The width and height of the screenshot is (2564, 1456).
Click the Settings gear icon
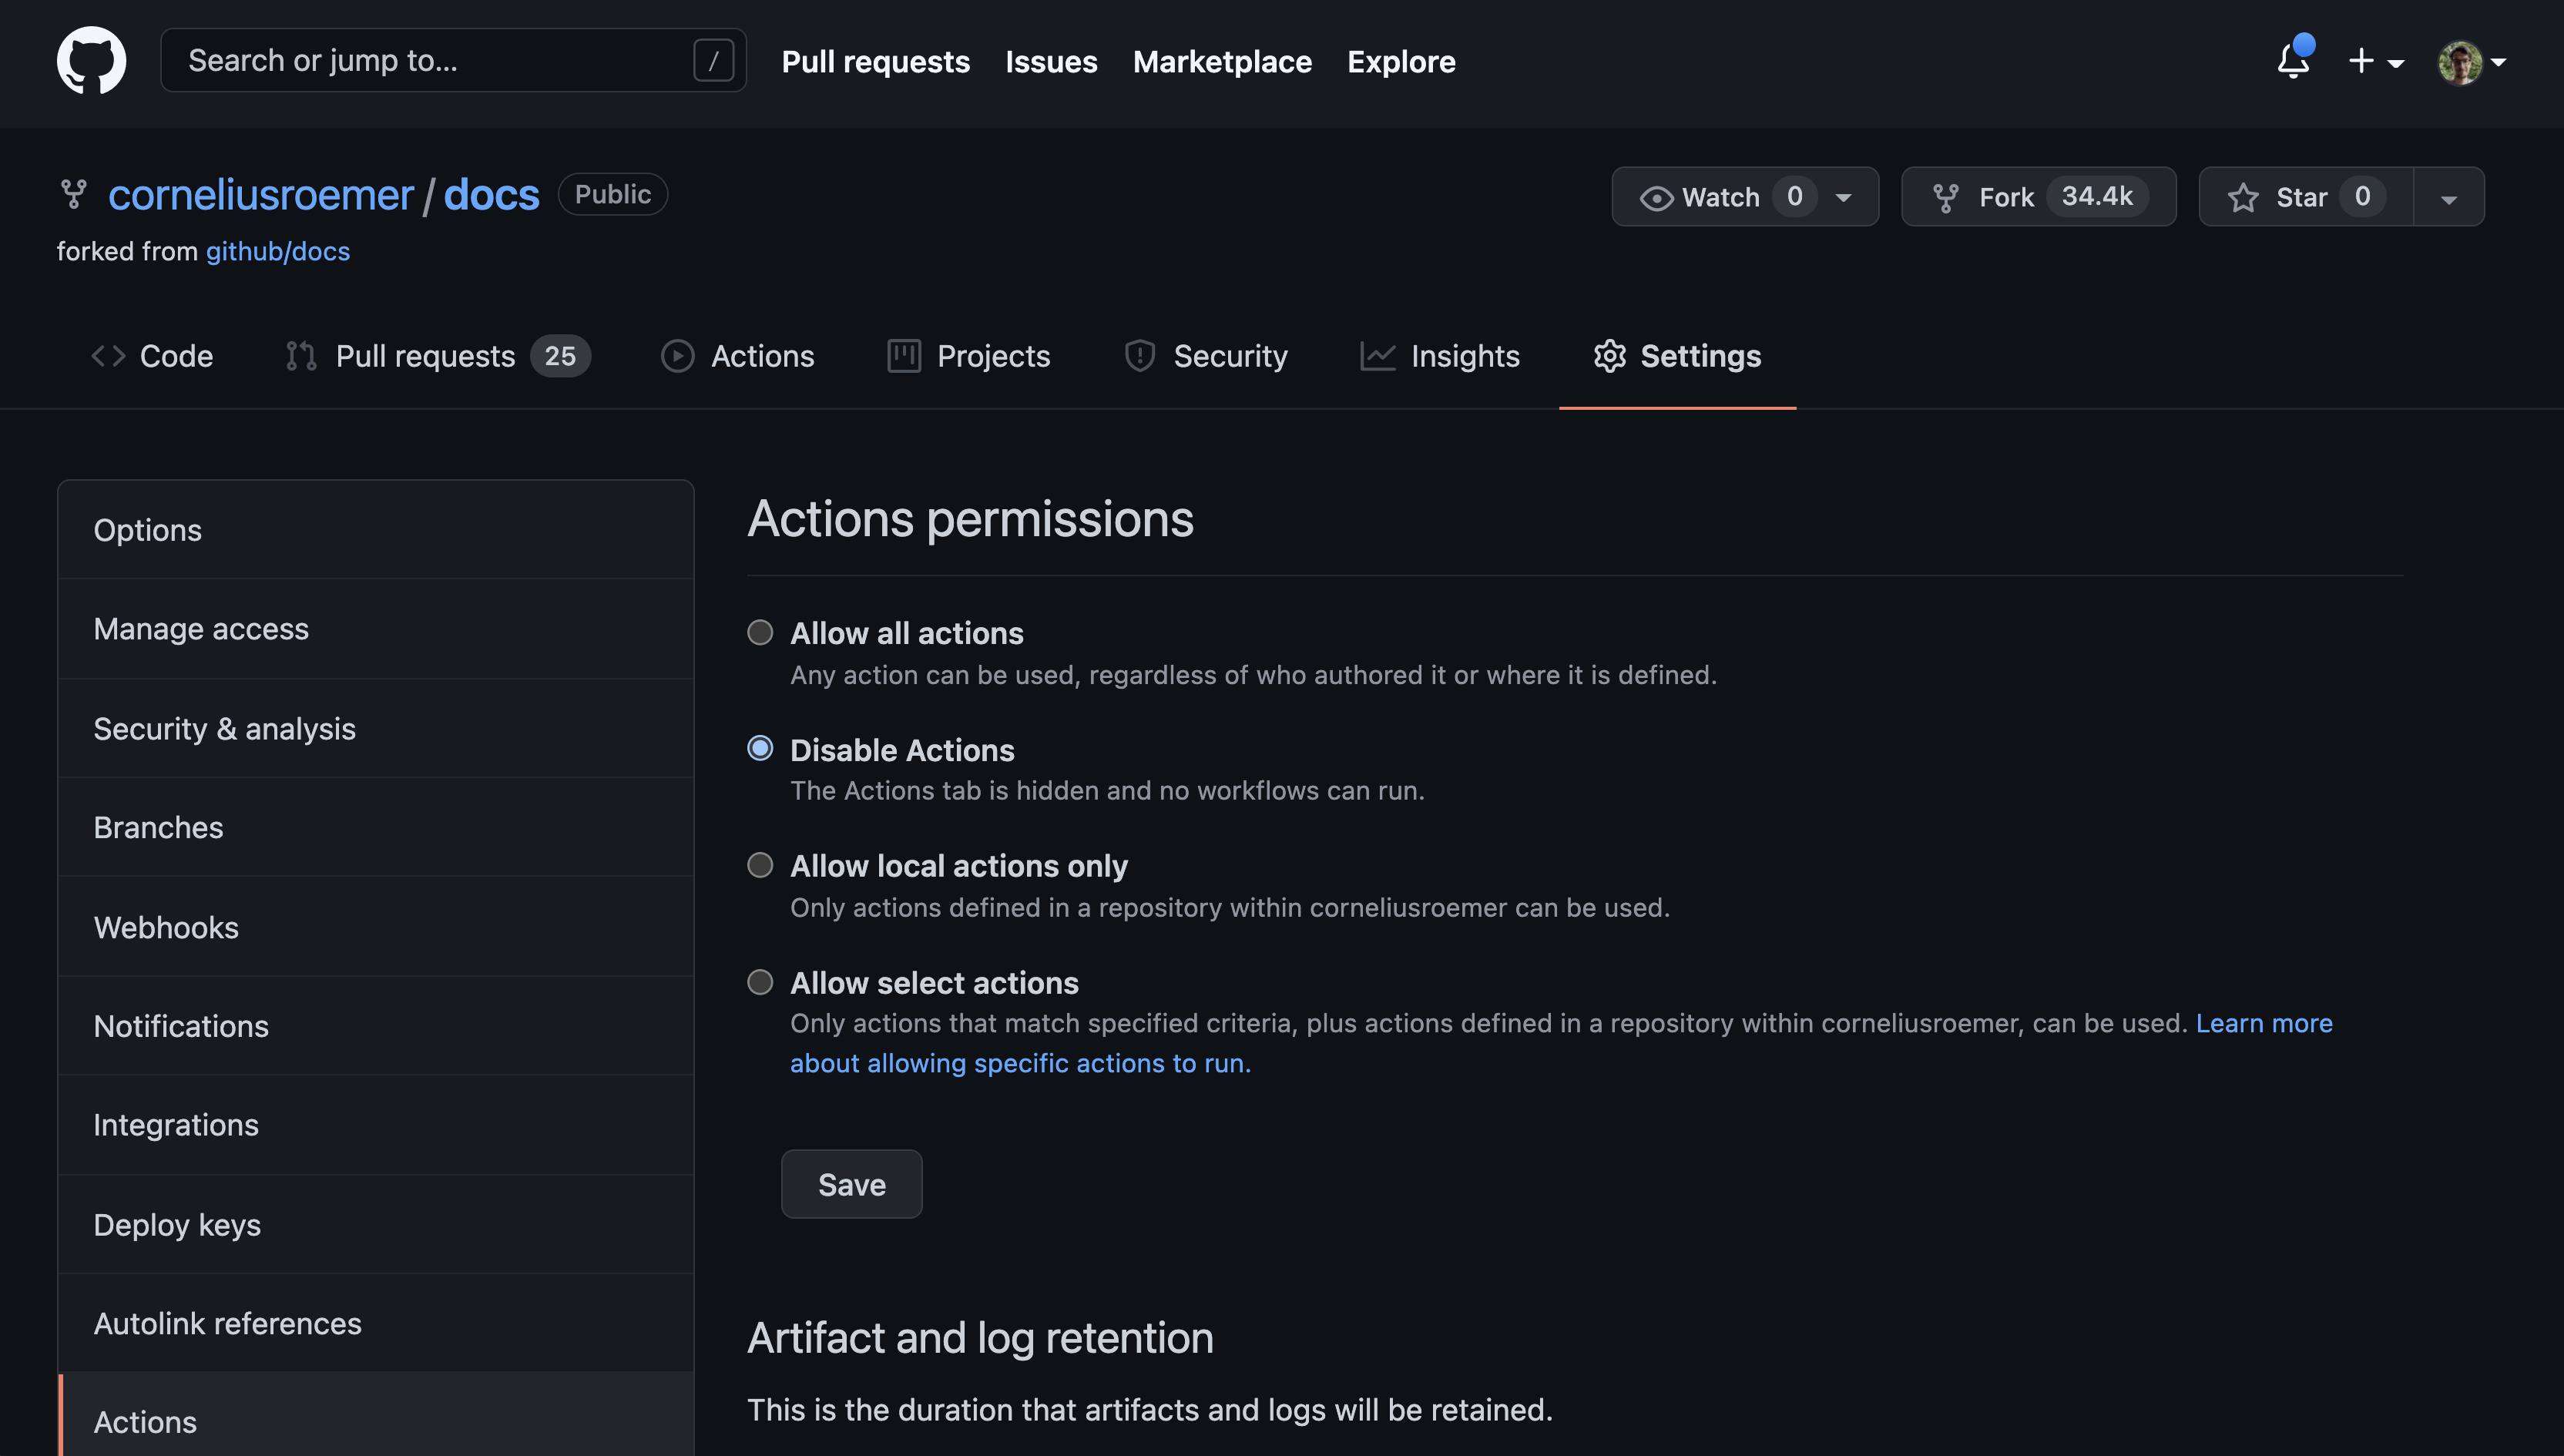[1610, 356]
